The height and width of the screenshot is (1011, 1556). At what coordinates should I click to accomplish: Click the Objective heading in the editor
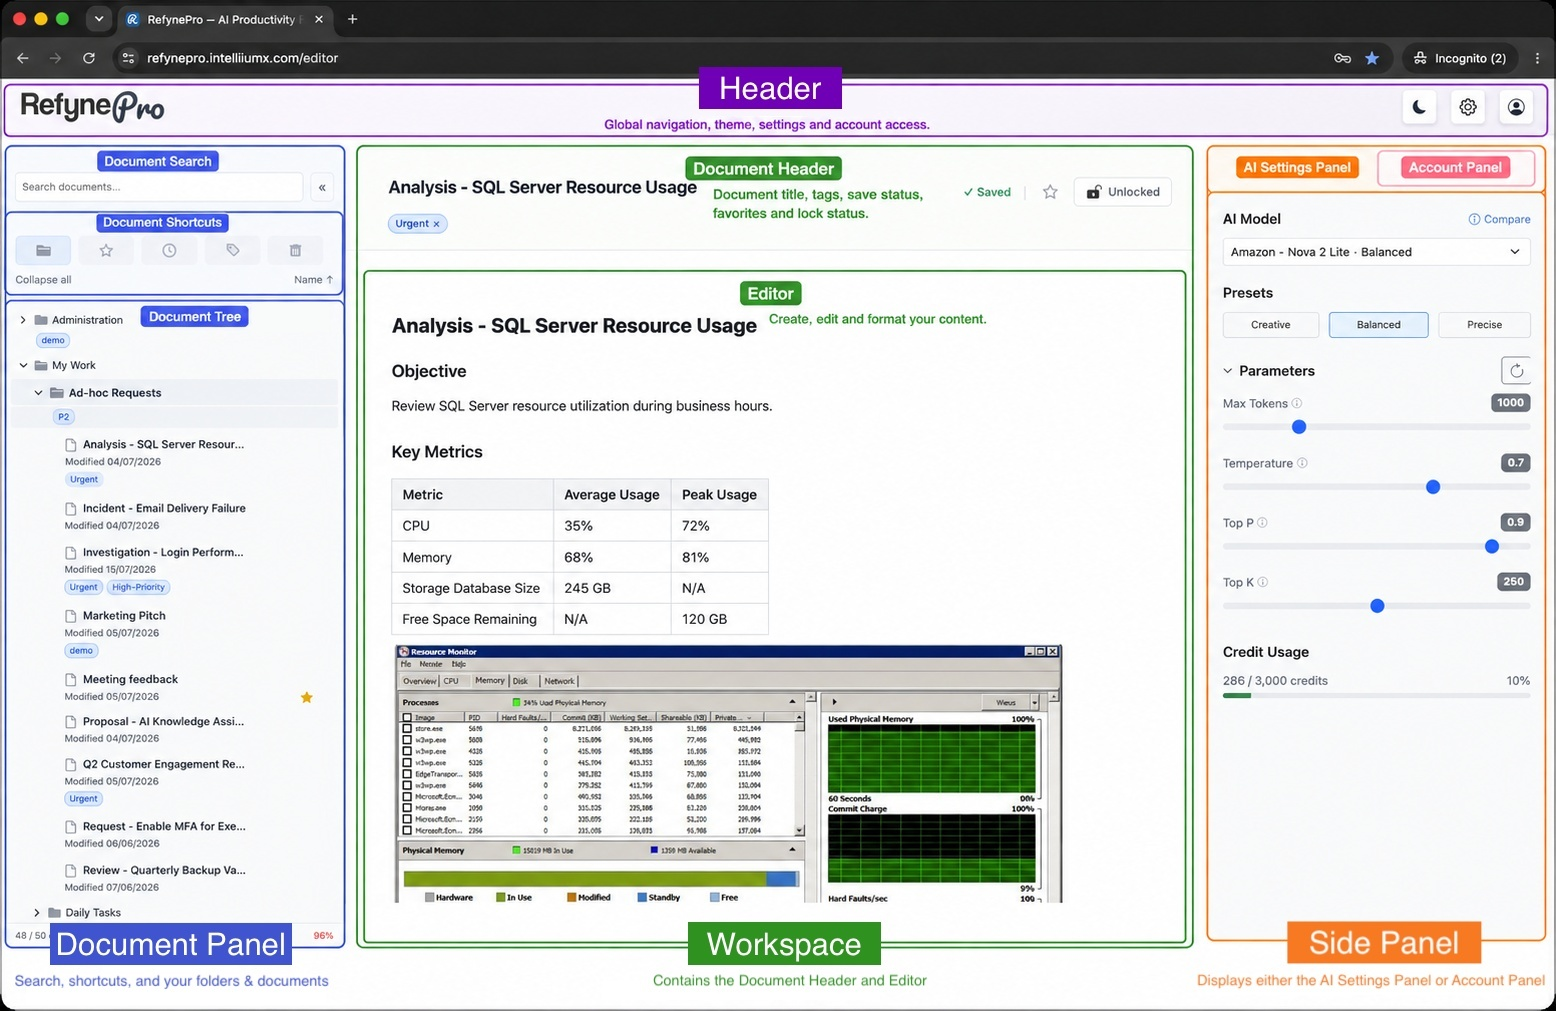point(429,371)
